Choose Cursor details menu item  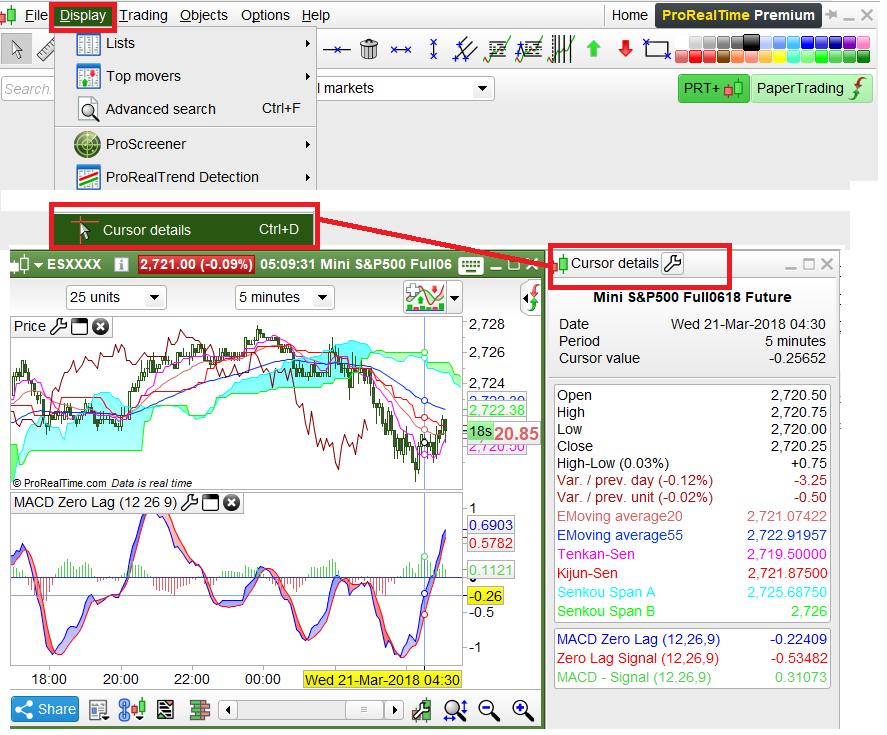184,230
